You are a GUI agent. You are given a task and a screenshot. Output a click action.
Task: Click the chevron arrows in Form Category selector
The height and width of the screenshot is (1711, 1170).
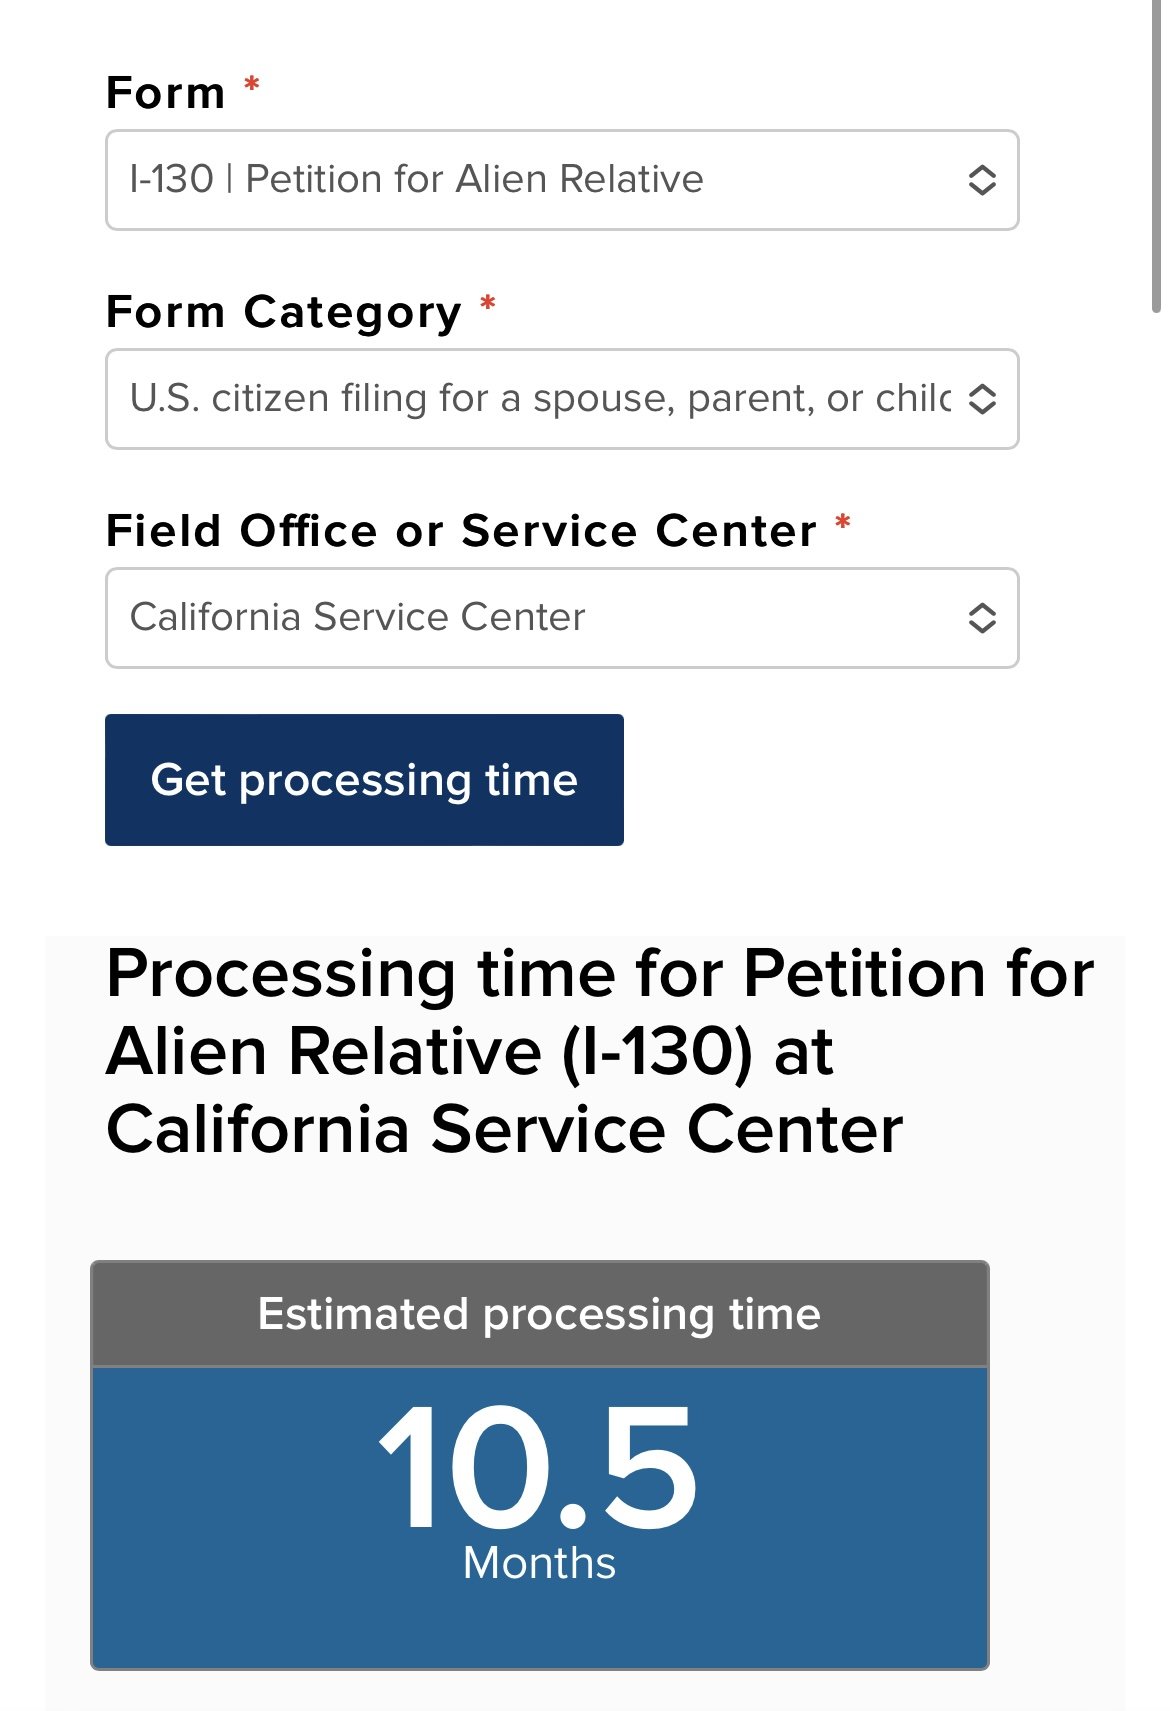coord(982,399)
